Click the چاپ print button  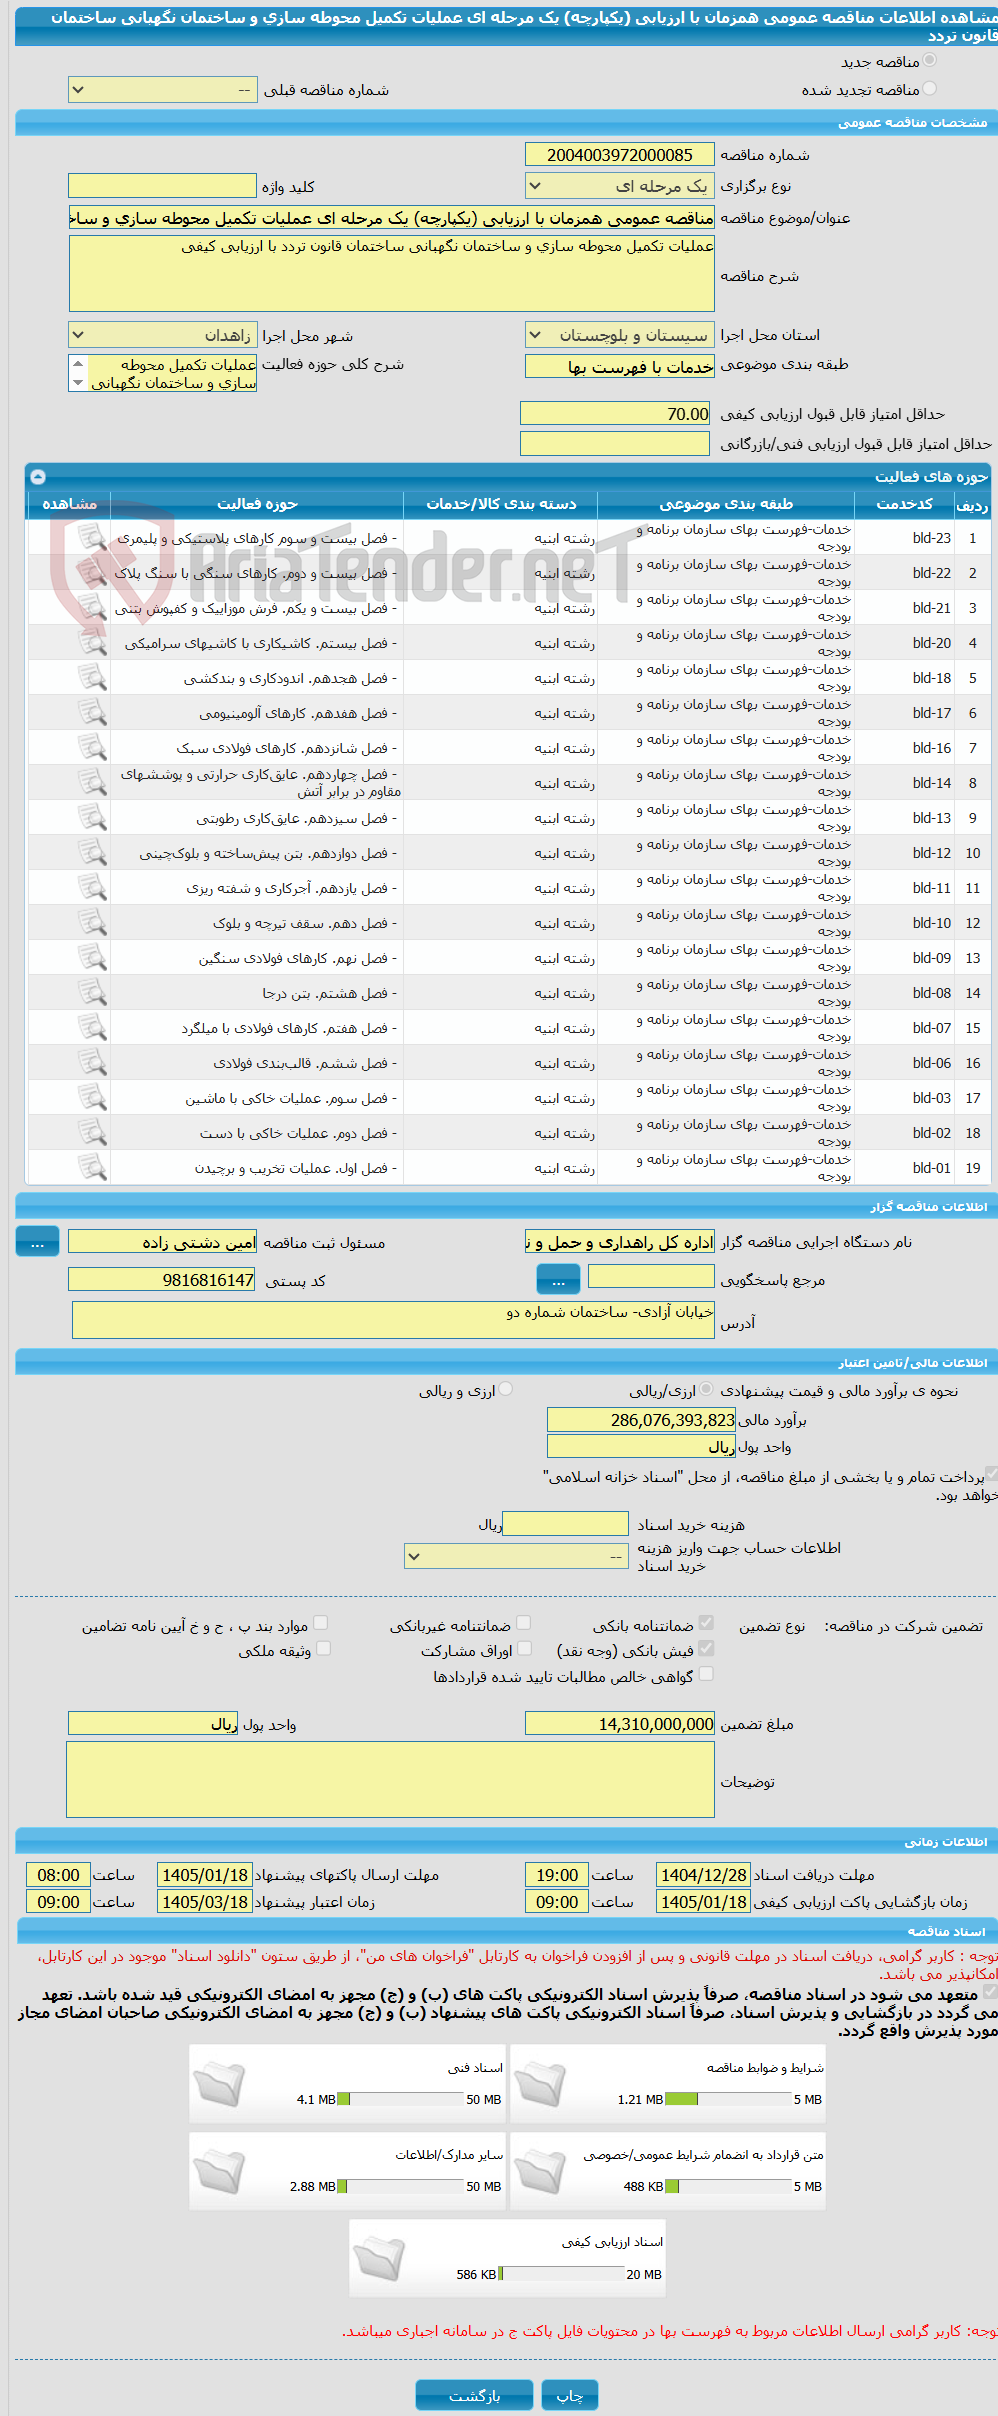click(x=570, y=2395)
